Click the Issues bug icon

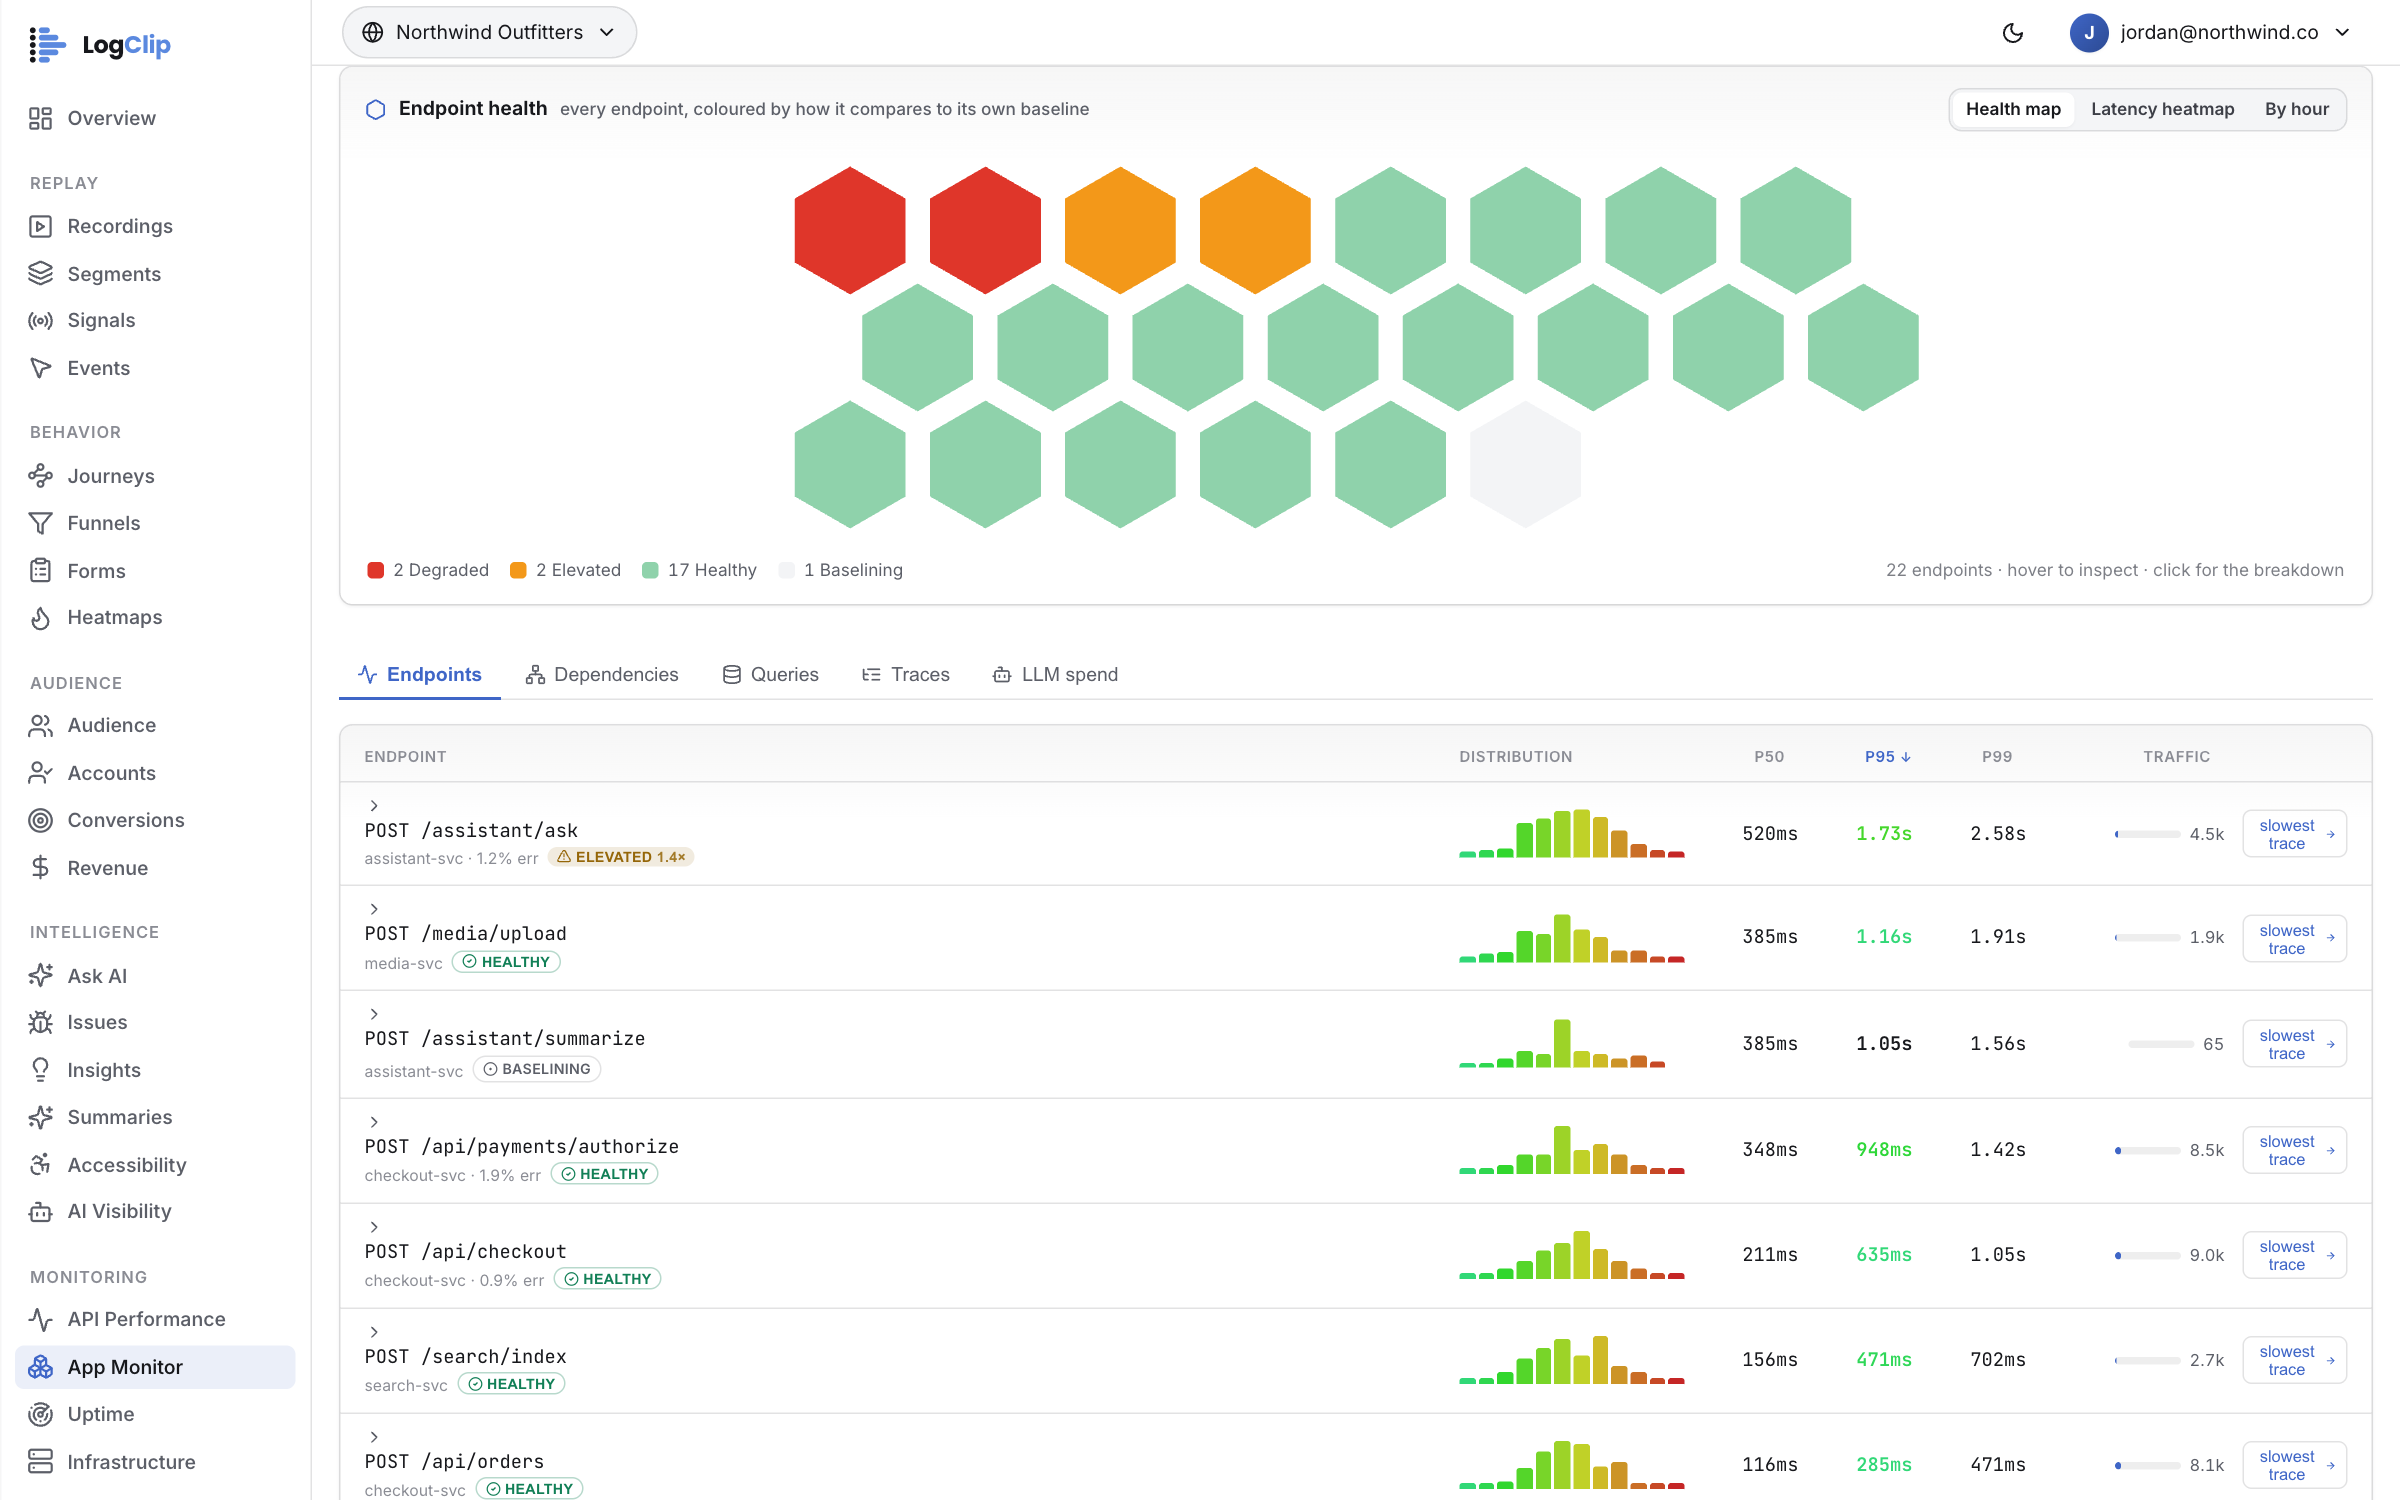pos(40,1022)
